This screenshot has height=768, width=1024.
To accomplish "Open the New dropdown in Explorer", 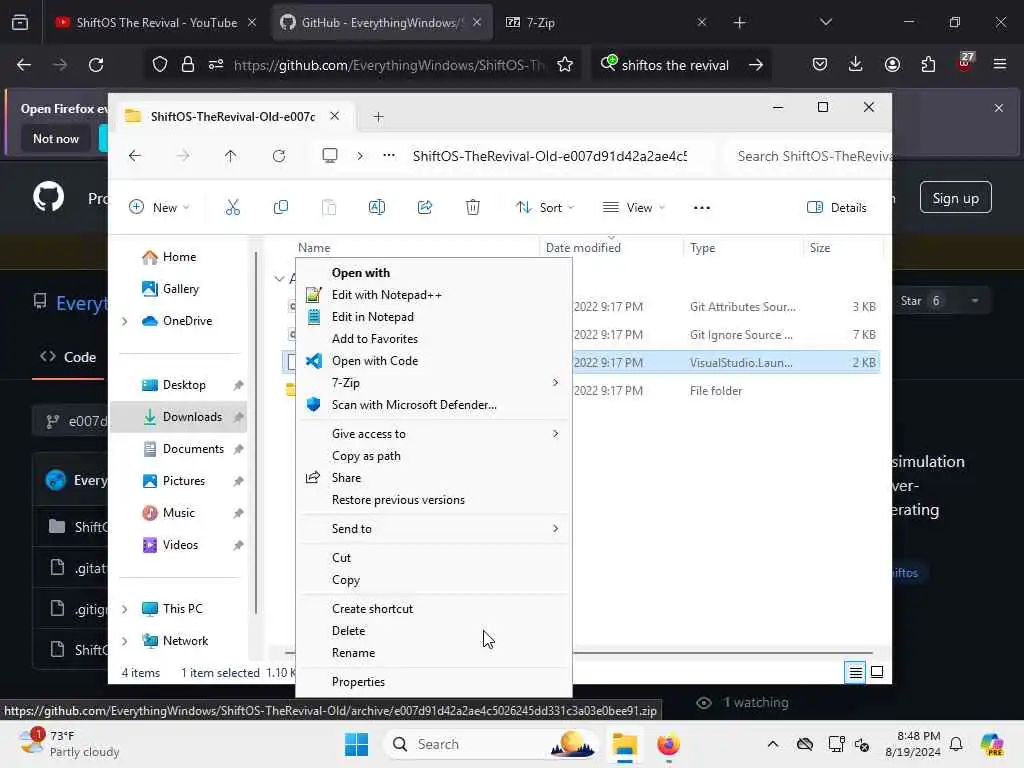I will pyautogui.click(x=159, y=208).
